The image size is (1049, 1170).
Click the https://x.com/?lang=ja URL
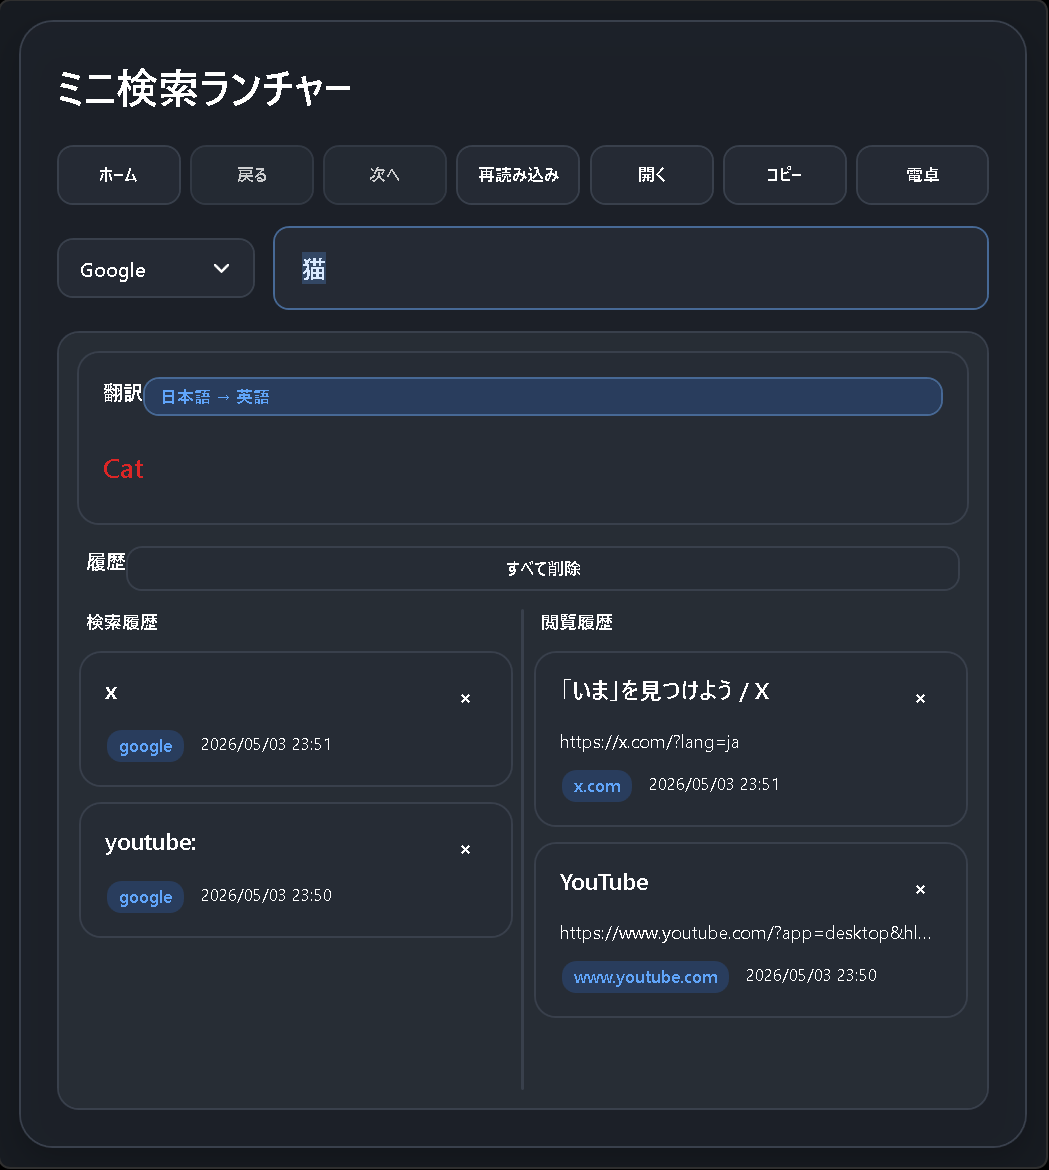click(x=649, y=742)
